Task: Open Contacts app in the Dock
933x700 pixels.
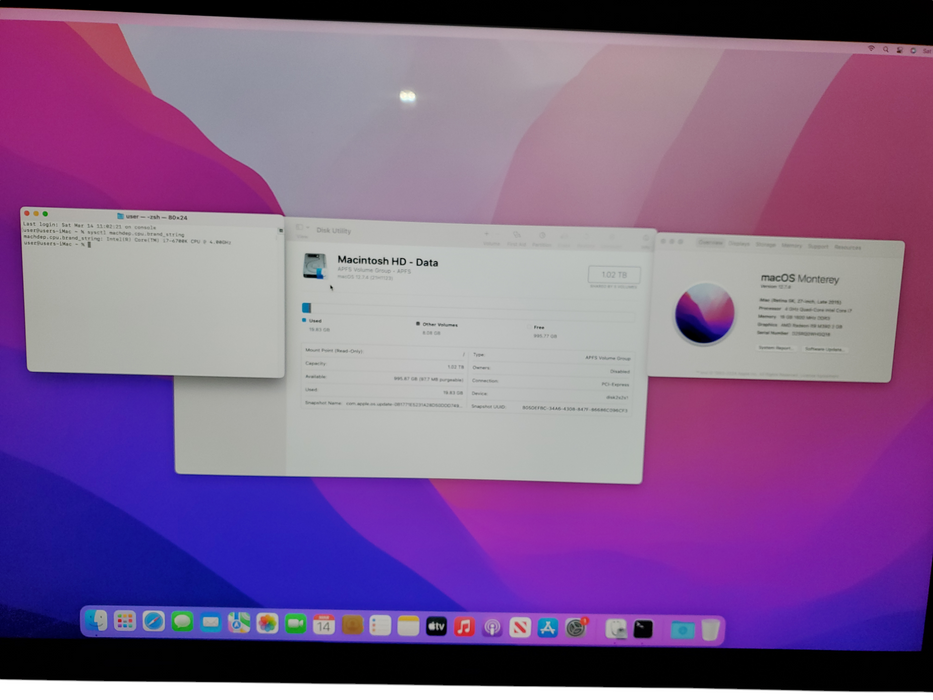Action: point(352,625)
